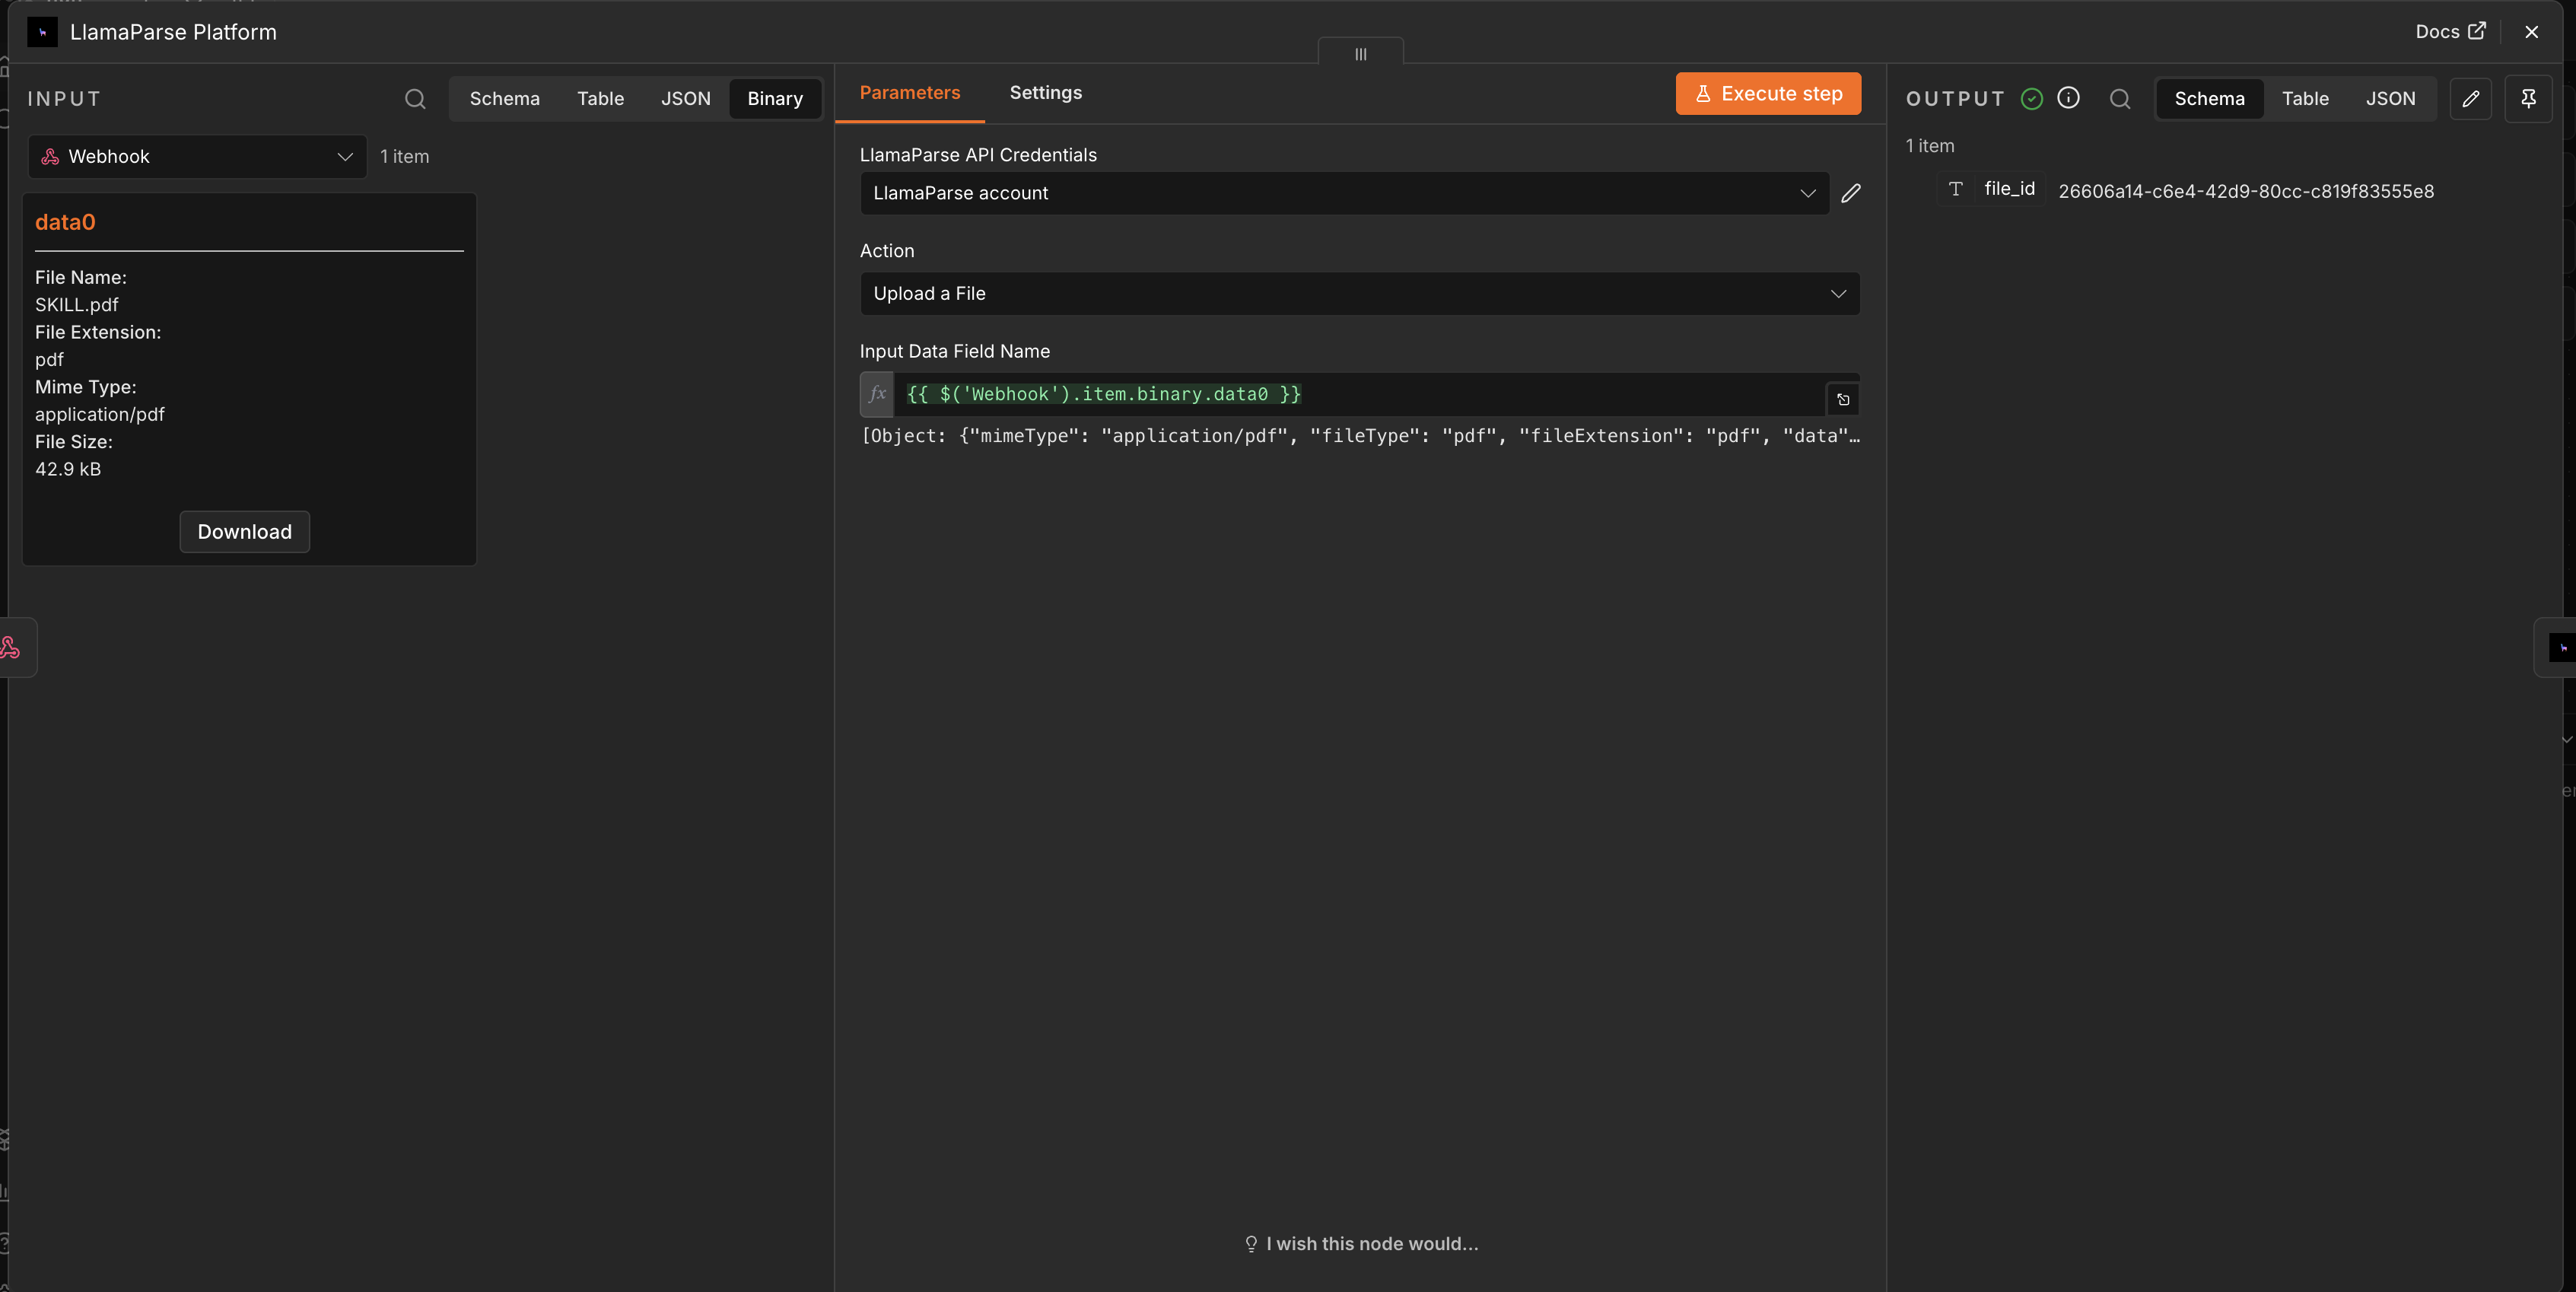This screenshot has height=1292, width=2576.
Task: Click the fx expression toggle icon
Action: point(877,394)
